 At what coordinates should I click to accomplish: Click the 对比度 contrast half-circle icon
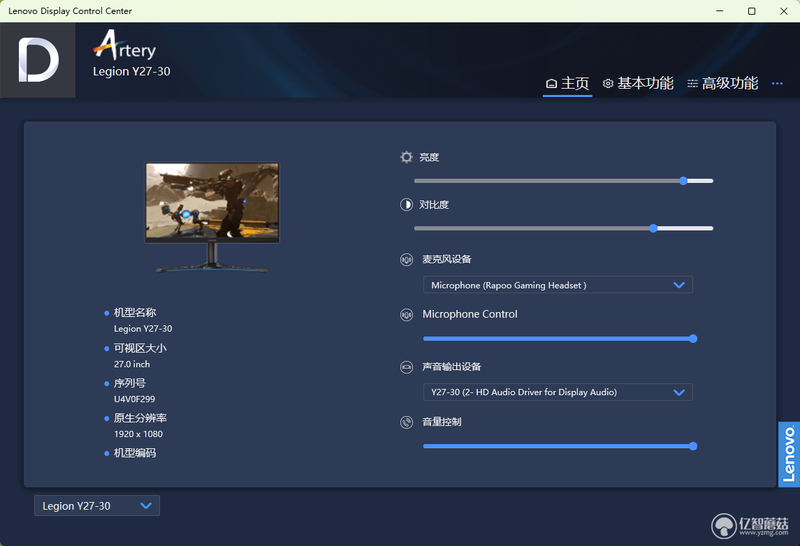point(406,205)
